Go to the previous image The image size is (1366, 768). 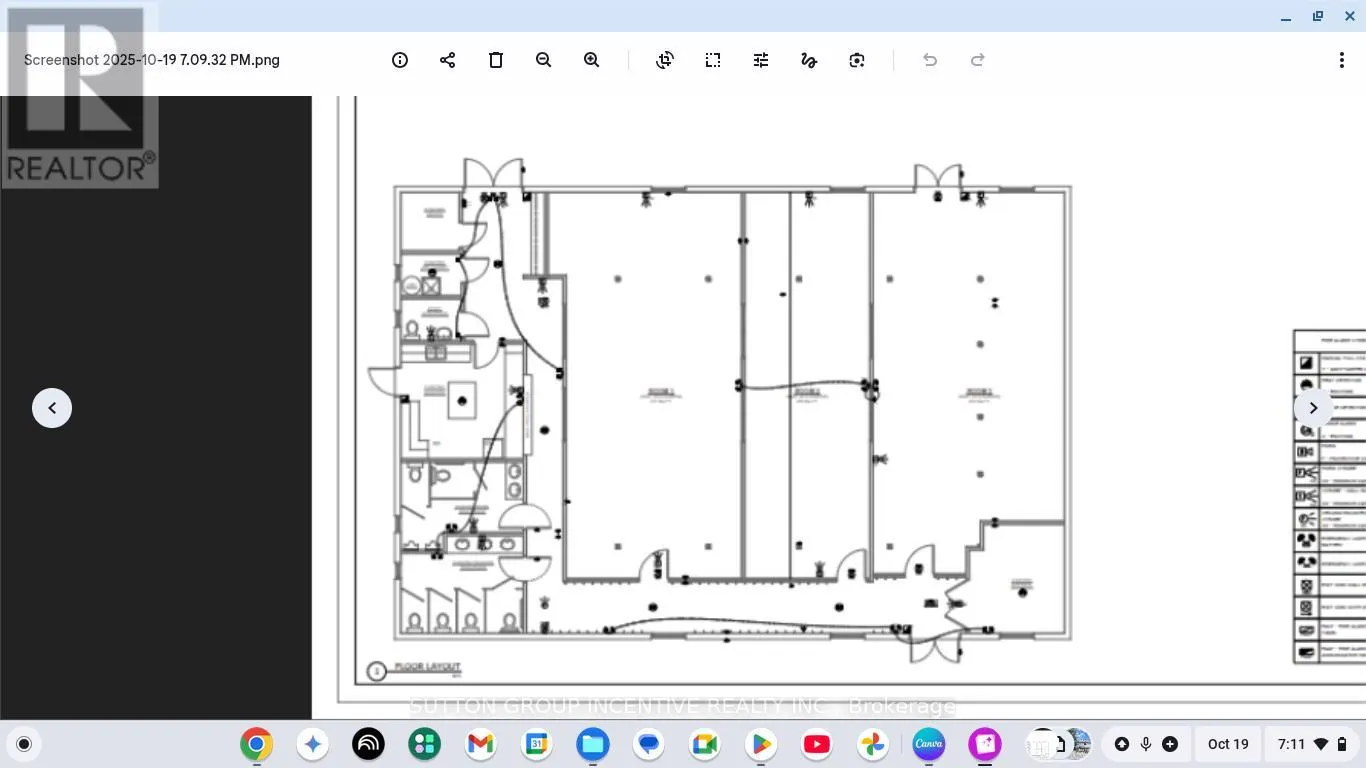pyautogui.click(x=52, y=408)
